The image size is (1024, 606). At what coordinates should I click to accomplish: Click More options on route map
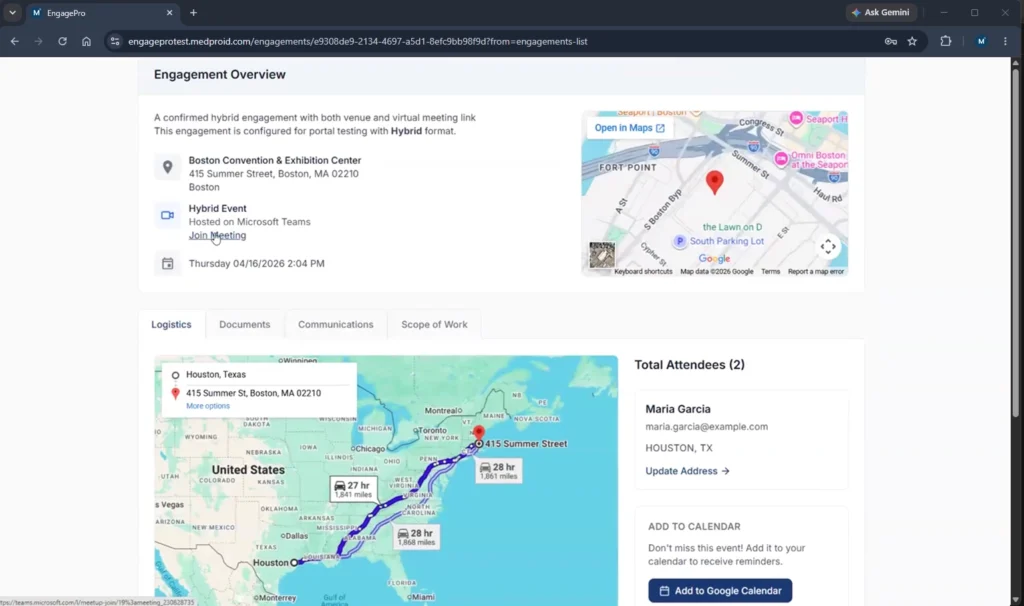click(208, 406)
